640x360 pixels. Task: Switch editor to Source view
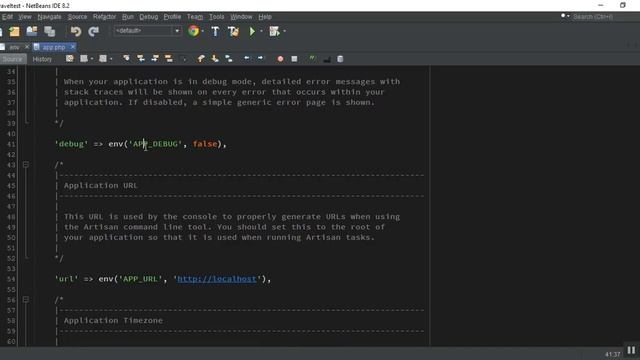tap(13, 59)
